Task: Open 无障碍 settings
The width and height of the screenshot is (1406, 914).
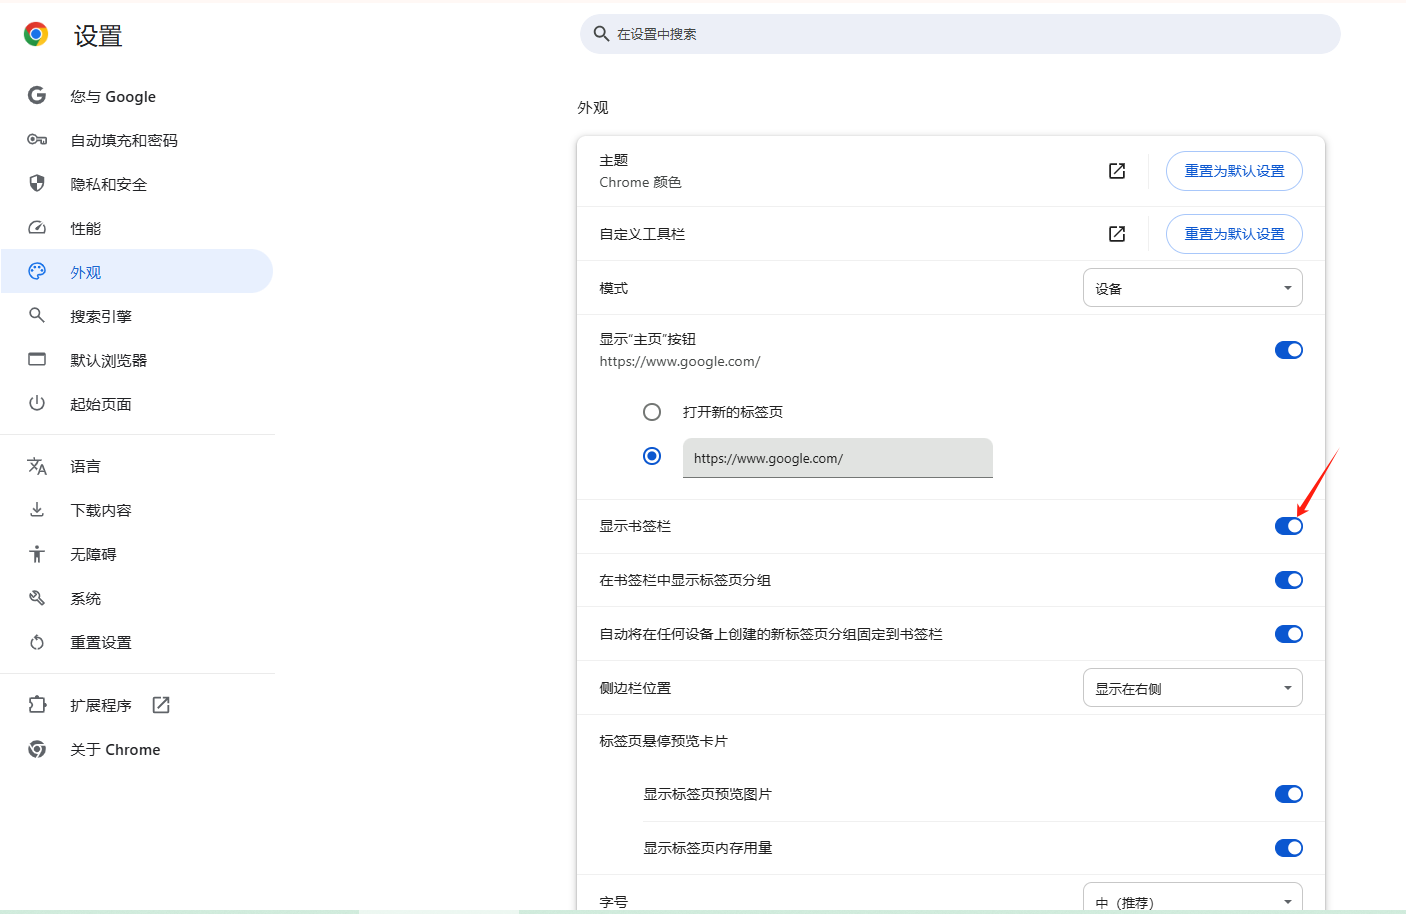Action: point(137,554)
